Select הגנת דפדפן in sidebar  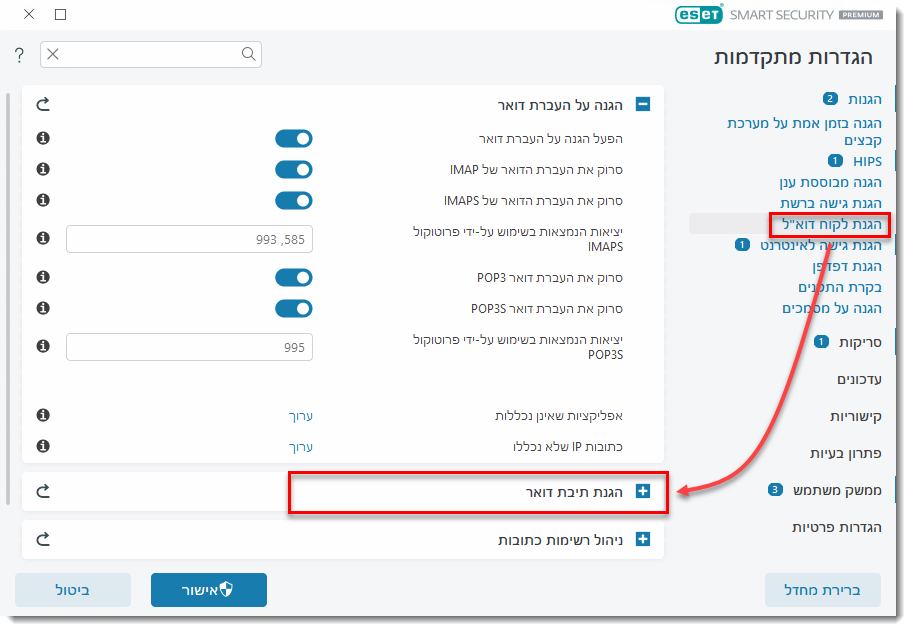pos(847,266)
